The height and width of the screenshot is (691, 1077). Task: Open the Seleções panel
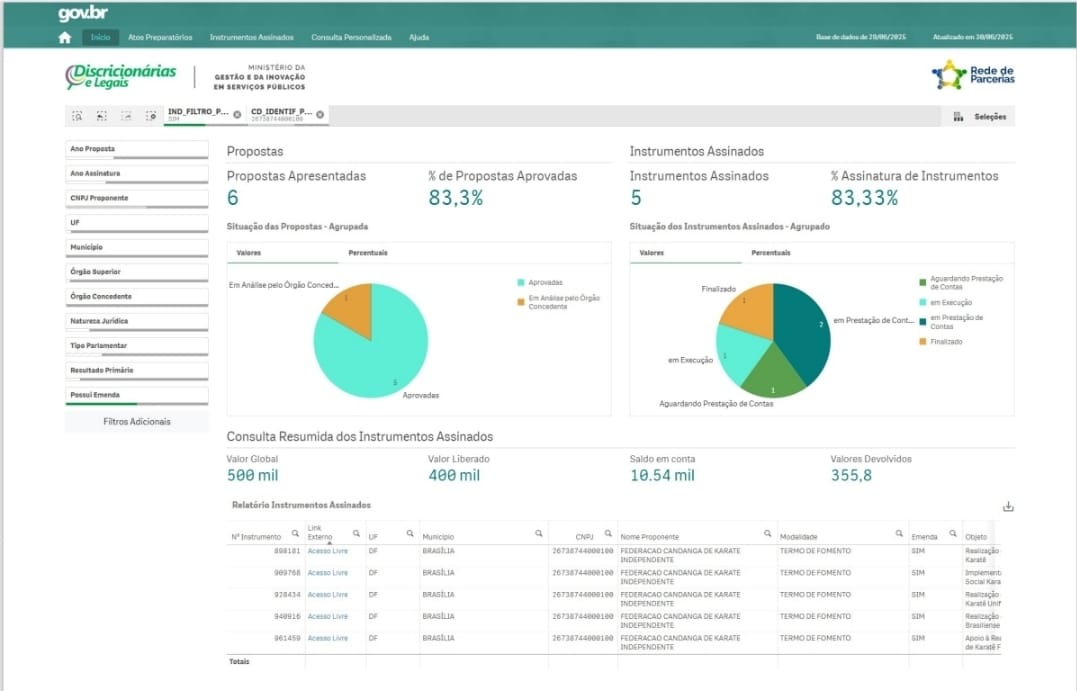coord(982,117)
